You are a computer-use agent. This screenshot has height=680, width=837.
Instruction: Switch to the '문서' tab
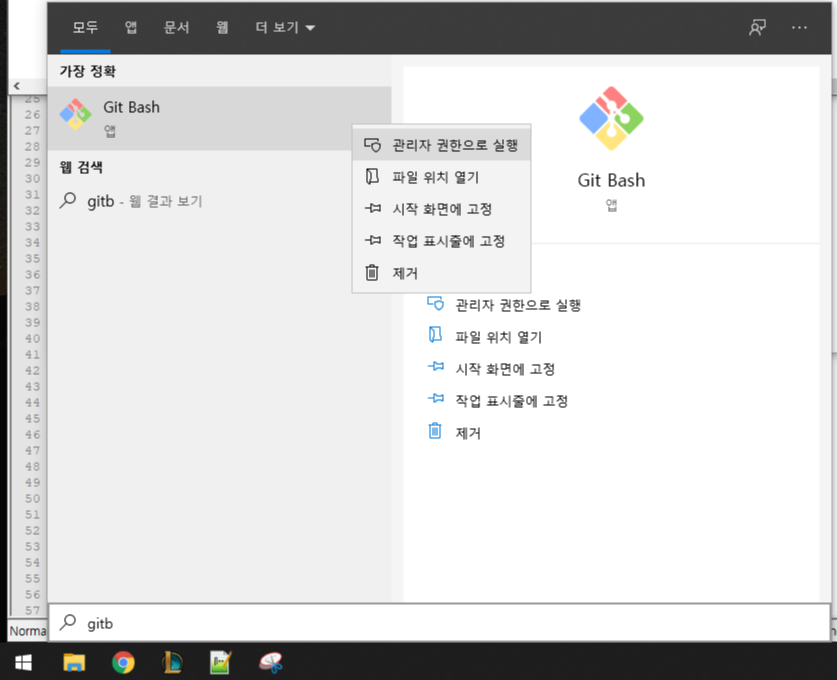point(176,27)
